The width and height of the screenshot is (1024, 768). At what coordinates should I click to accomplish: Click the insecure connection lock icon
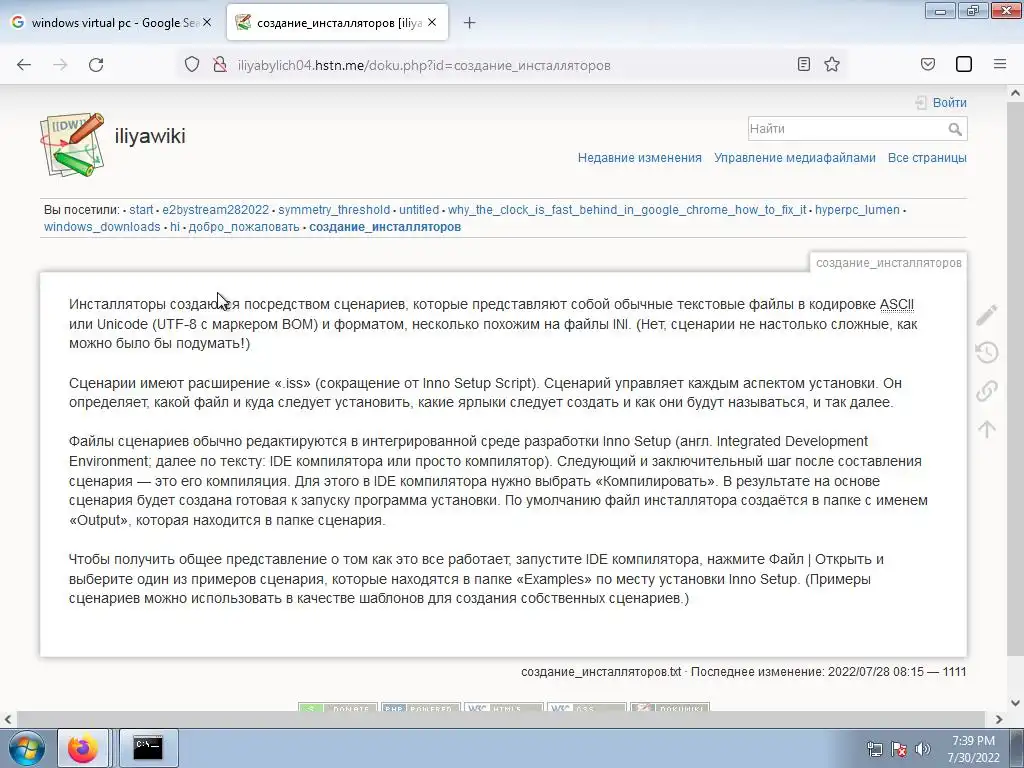pos(220,65)
